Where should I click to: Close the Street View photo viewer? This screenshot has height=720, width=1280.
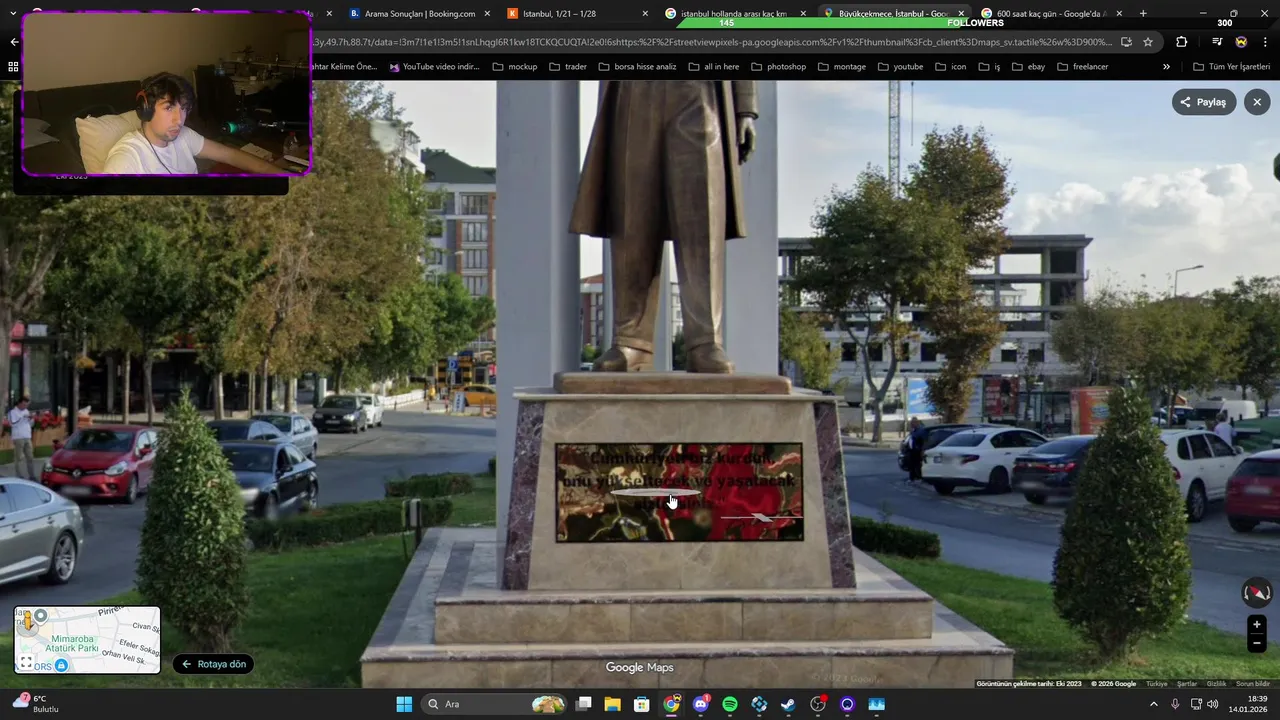1257,102
